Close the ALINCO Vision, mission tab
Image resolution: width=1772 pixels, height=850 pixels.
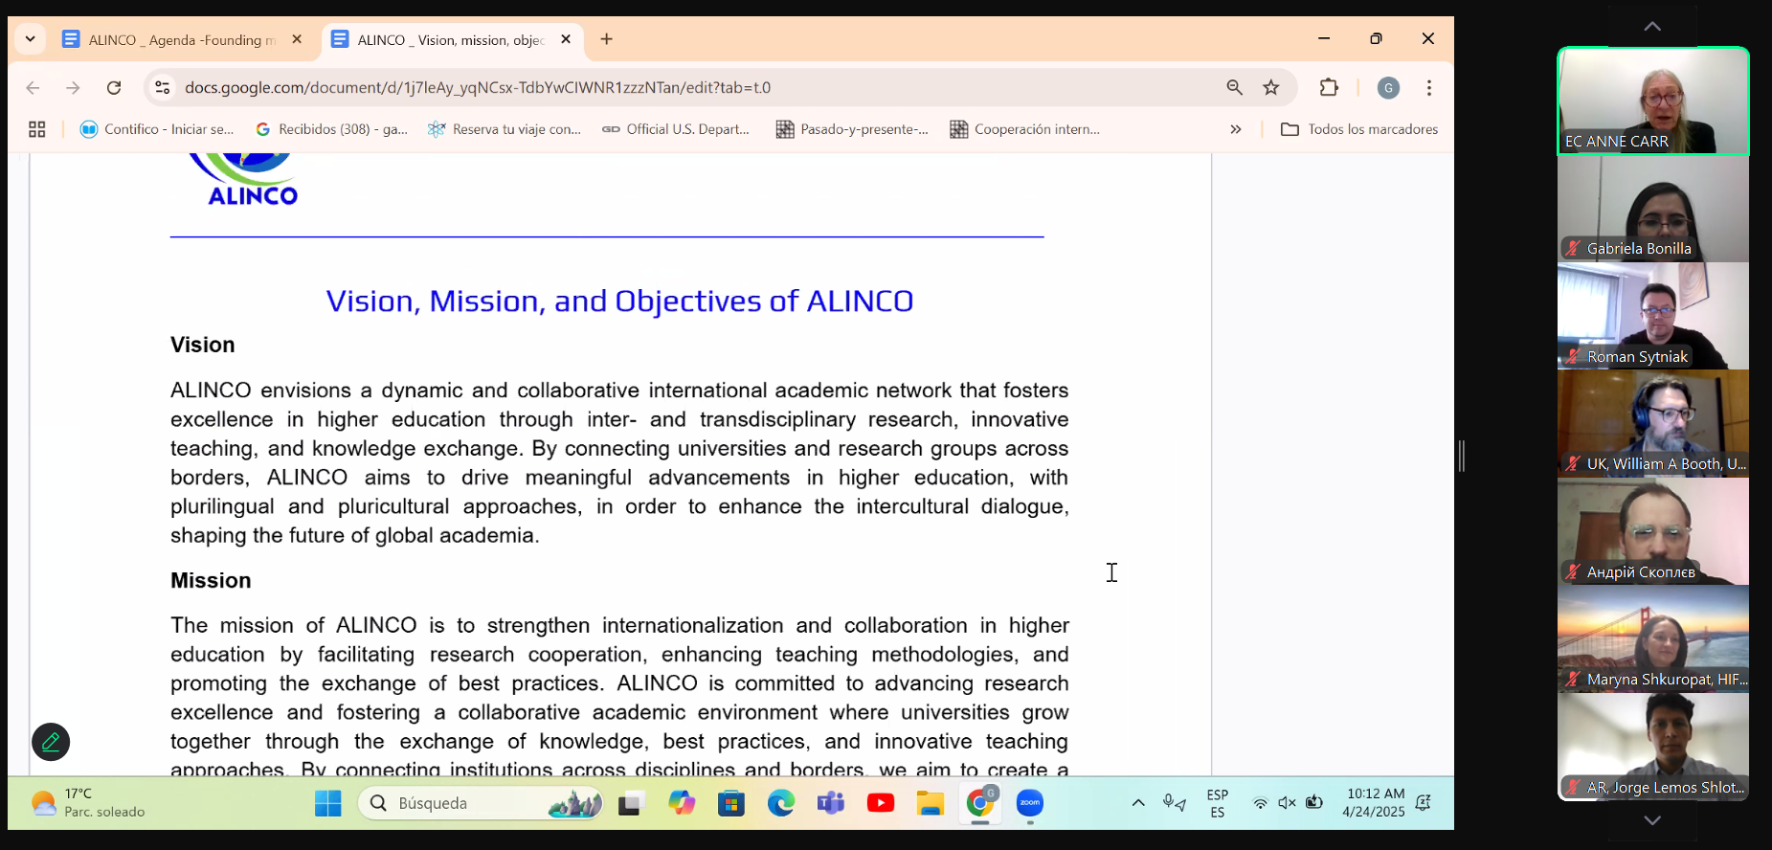coord(566,39)
